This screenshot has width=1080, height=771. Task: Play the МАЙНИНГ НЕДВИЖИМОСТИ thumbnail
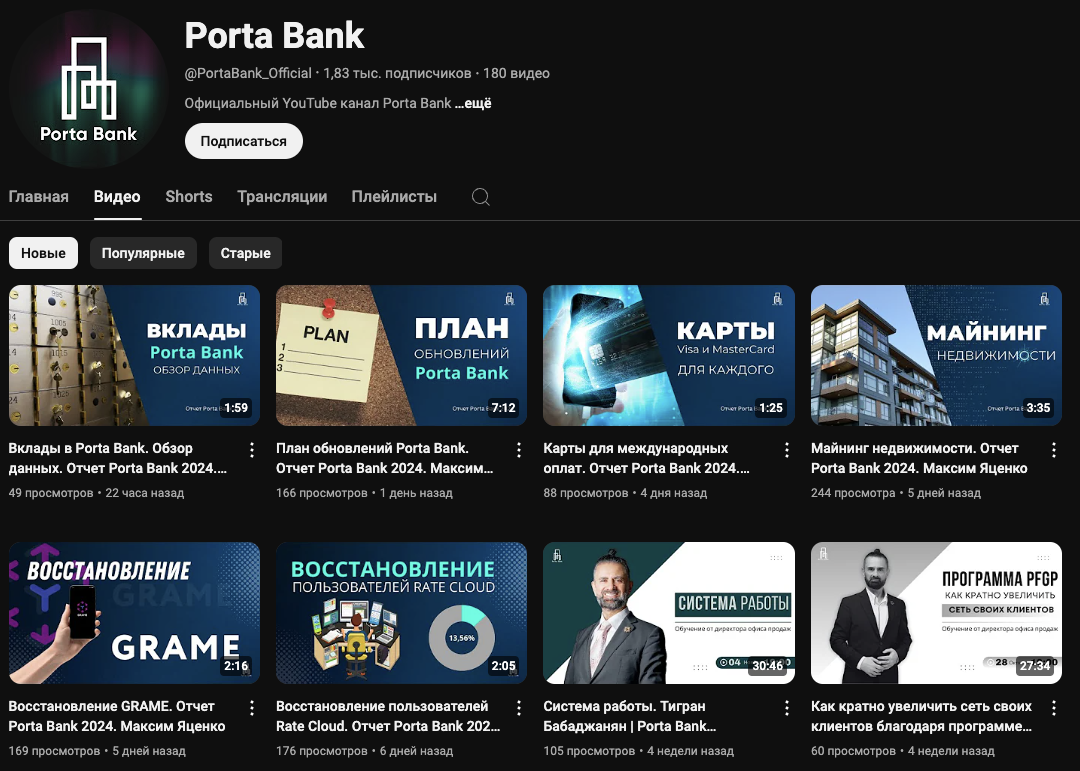(x=937, y=356)
